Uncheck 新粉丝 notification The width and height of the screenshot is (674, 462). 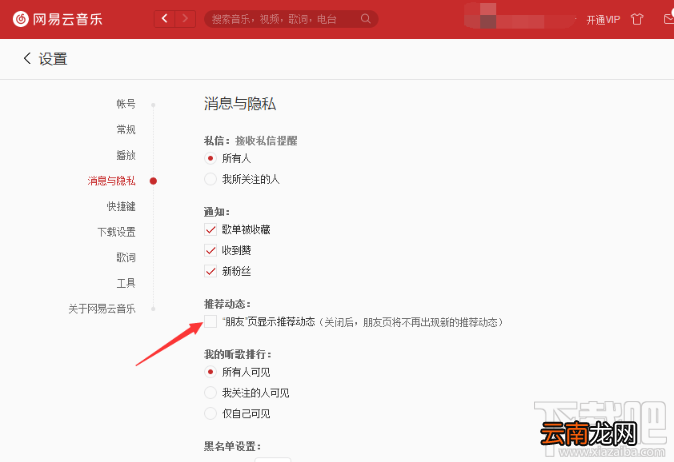tap(210, 271)
